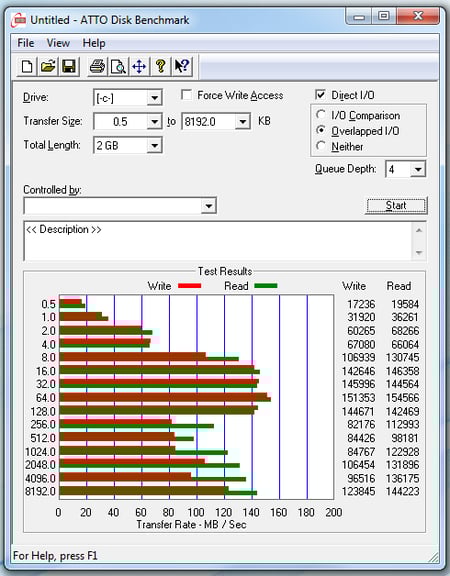Screen dimensions: 450x576
Task: Minimize the ATTO Disk Benchmark window
Action: coord(359,17)
